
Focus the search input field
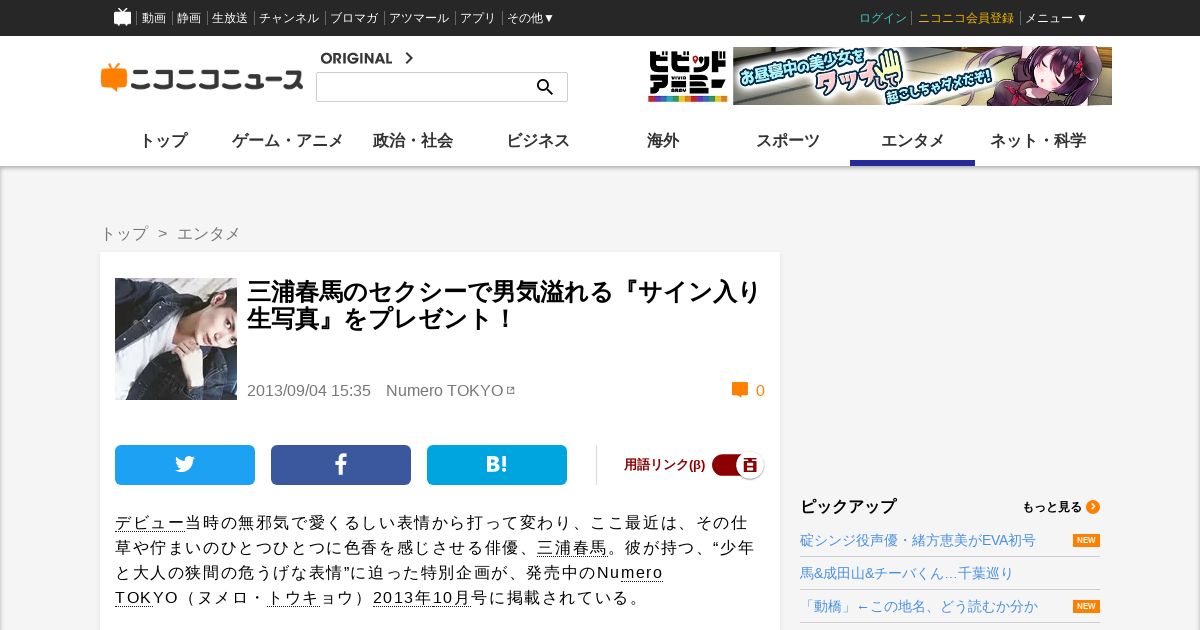[425, 87]
